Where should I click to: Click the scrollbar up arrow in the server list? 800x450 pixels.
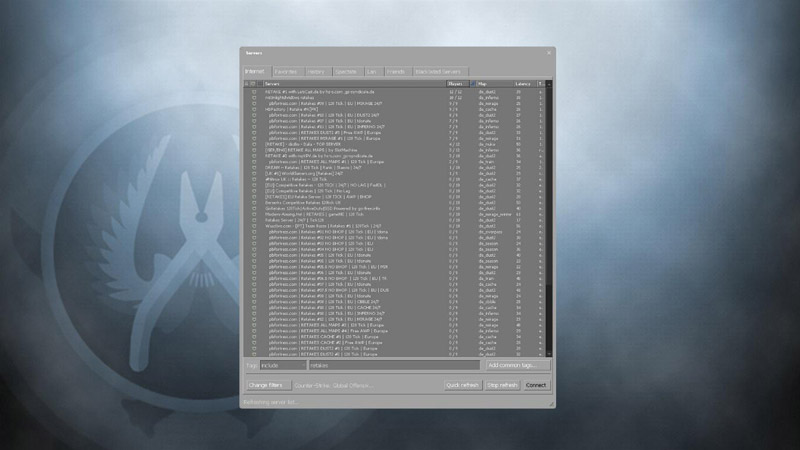pos(549,84)
